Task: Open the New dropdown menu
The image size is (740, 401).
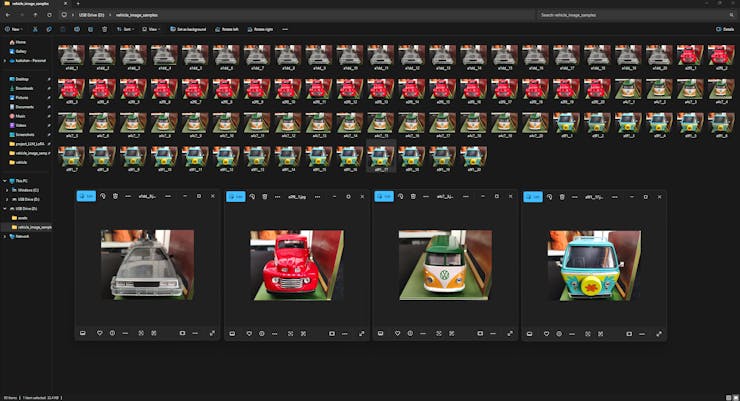Action: pos(13,29)
